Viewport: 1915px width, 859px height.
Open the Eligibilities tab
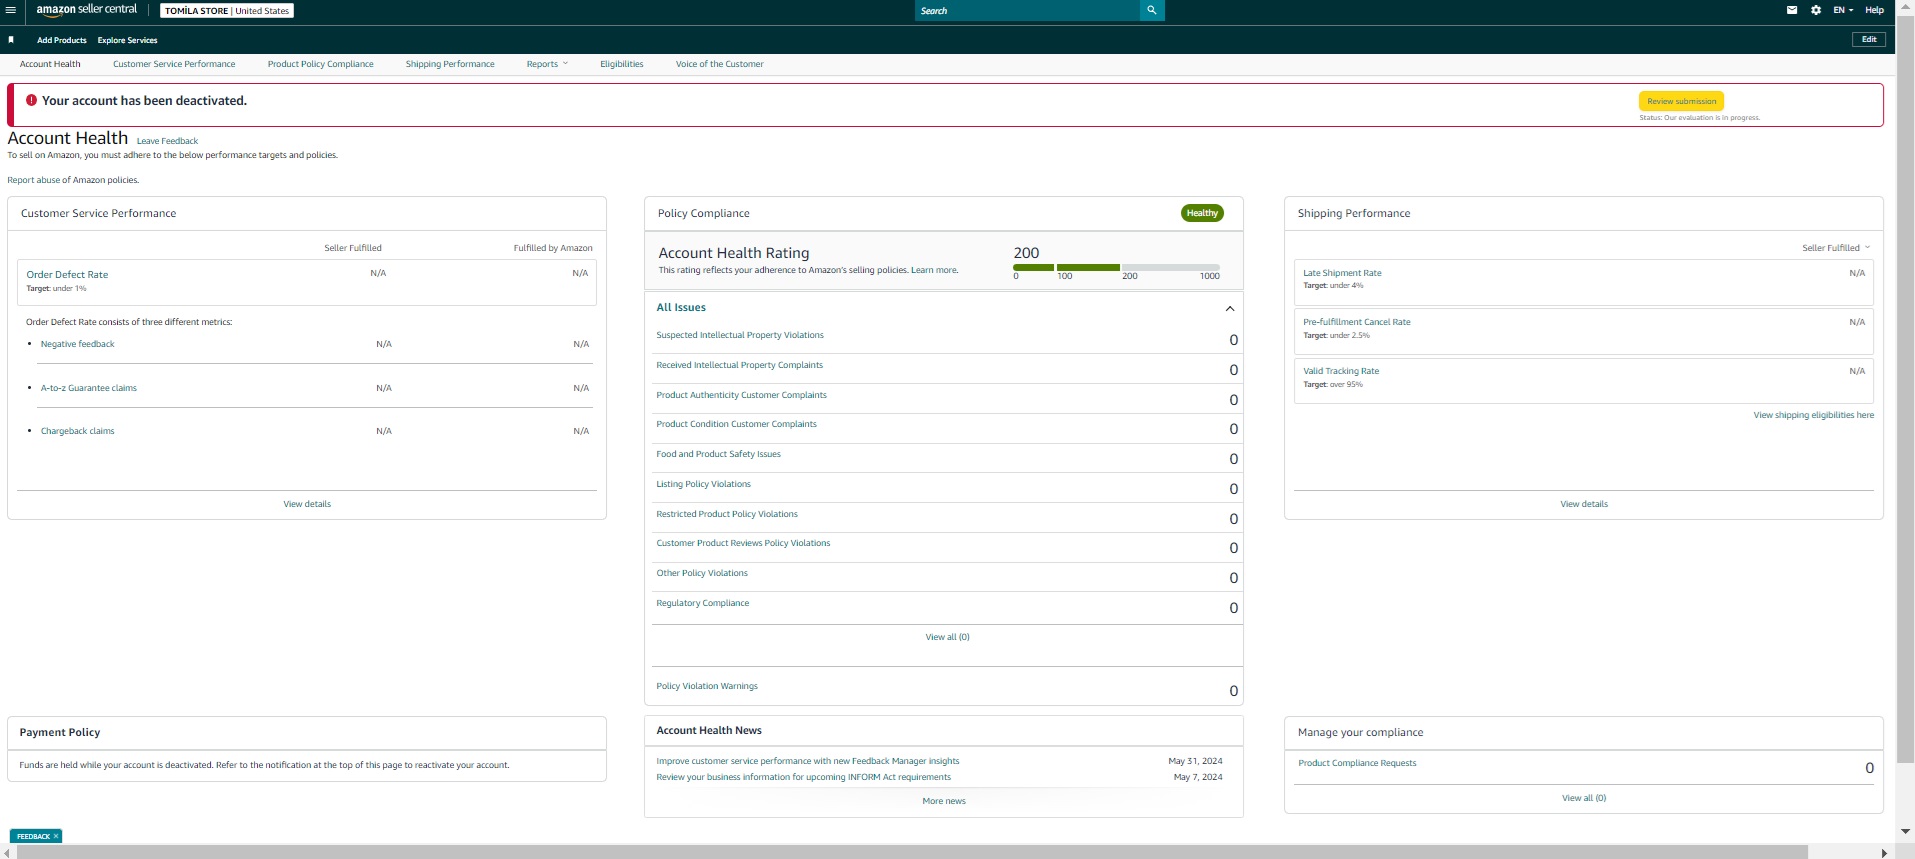[x=622, y=64]
